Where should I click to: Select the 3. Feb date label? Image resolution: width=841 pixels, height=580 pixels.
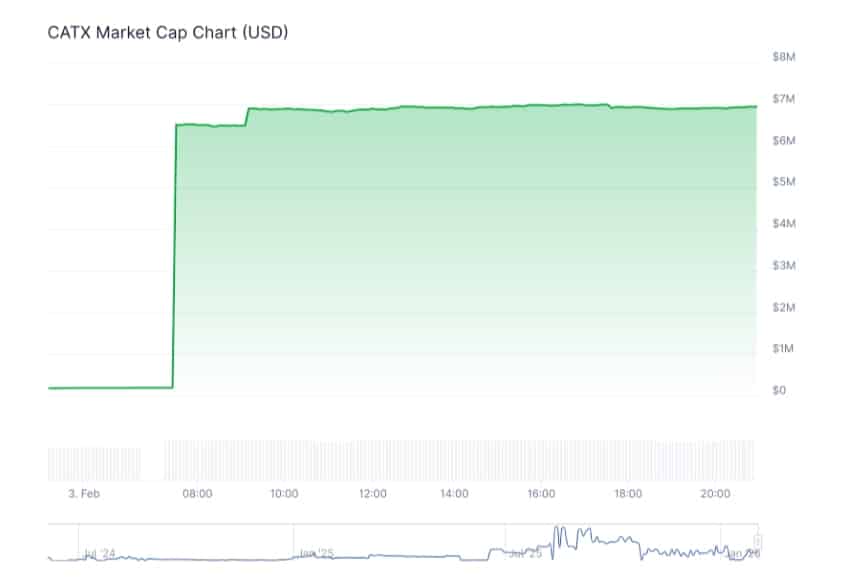click(82, 494)
